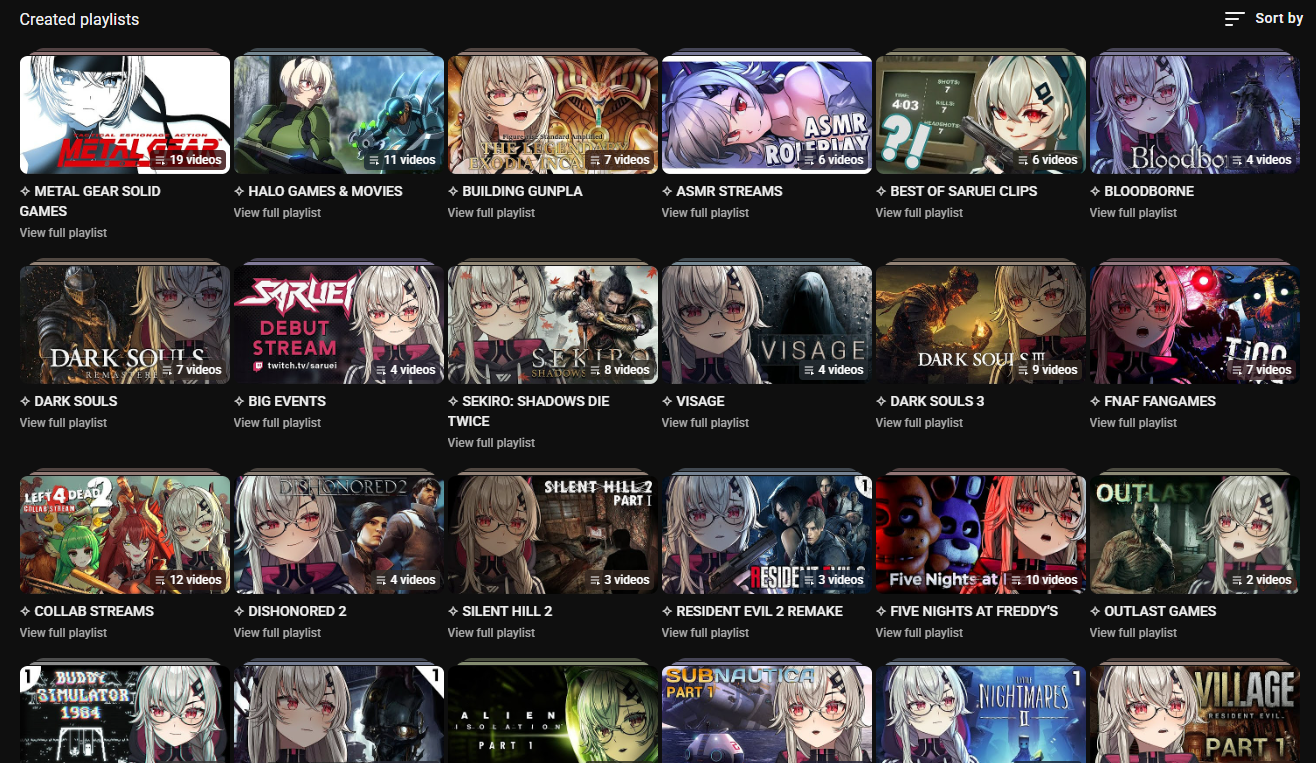1316x763 pixels.
Task: Click the SILENT HILL 2 title
Action: (x=500, y=611)
